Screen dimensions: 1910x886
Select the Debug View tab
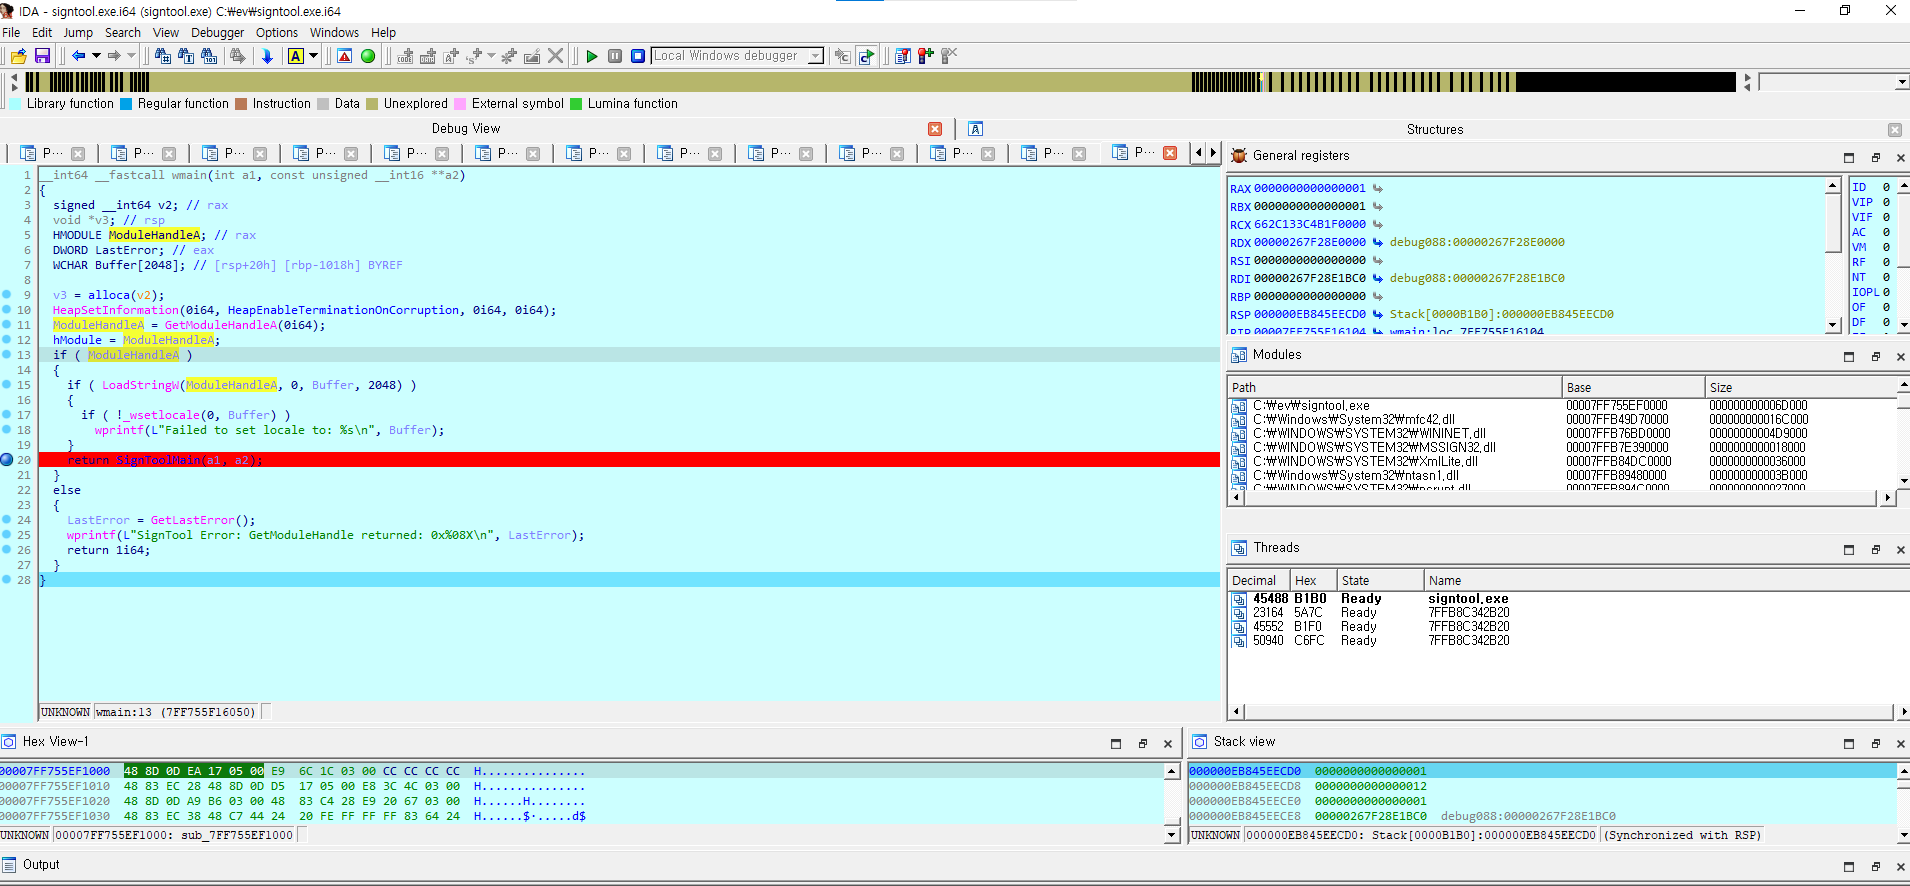coord(466,129)
